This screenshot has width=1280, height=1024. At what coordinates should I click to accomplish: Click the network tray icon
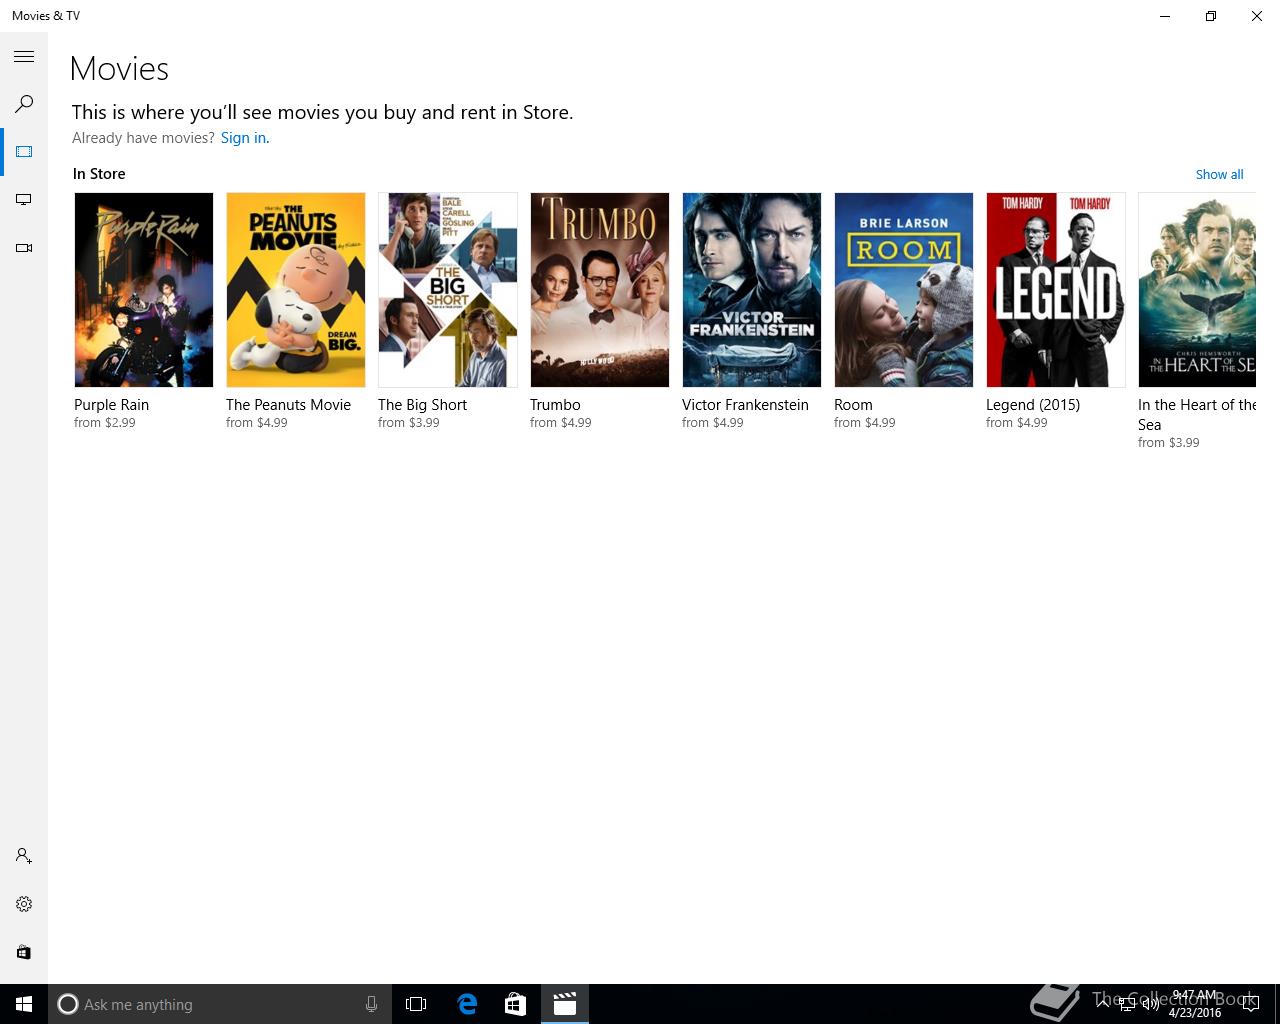click(x=1127, y=1004)
